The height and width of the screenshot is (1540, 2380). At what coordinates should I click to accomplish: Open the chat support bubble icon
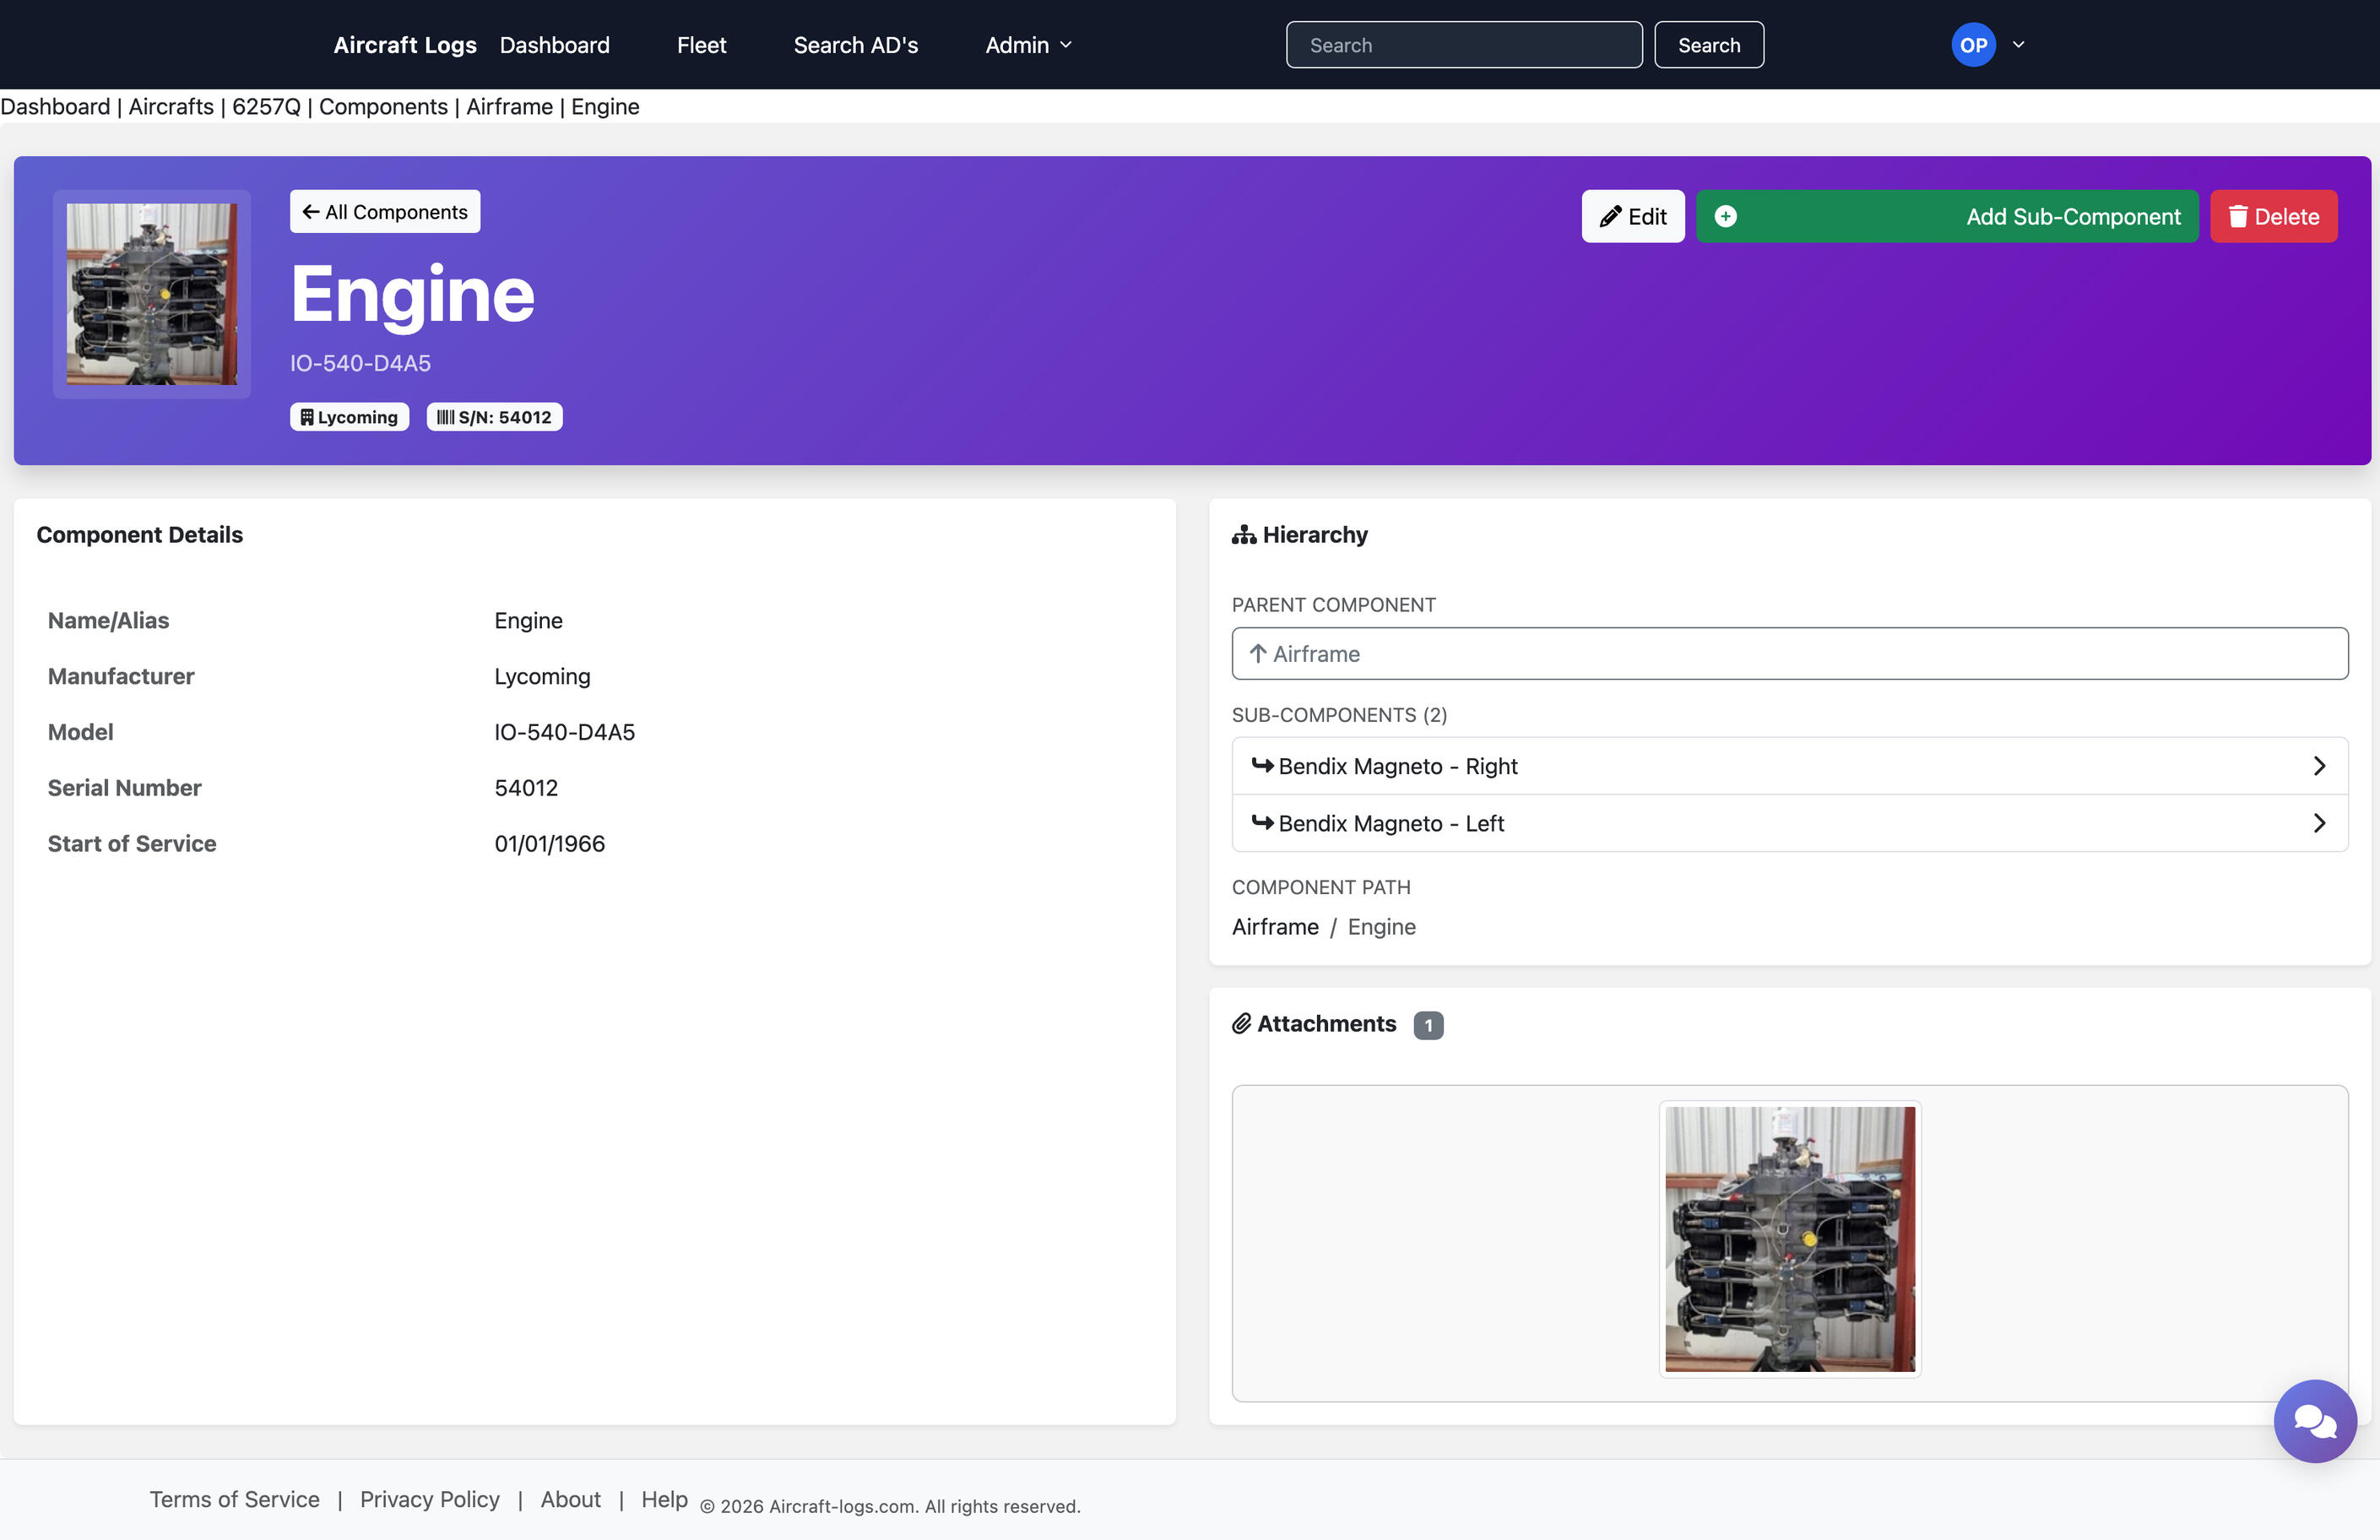pos(2314,1421)
